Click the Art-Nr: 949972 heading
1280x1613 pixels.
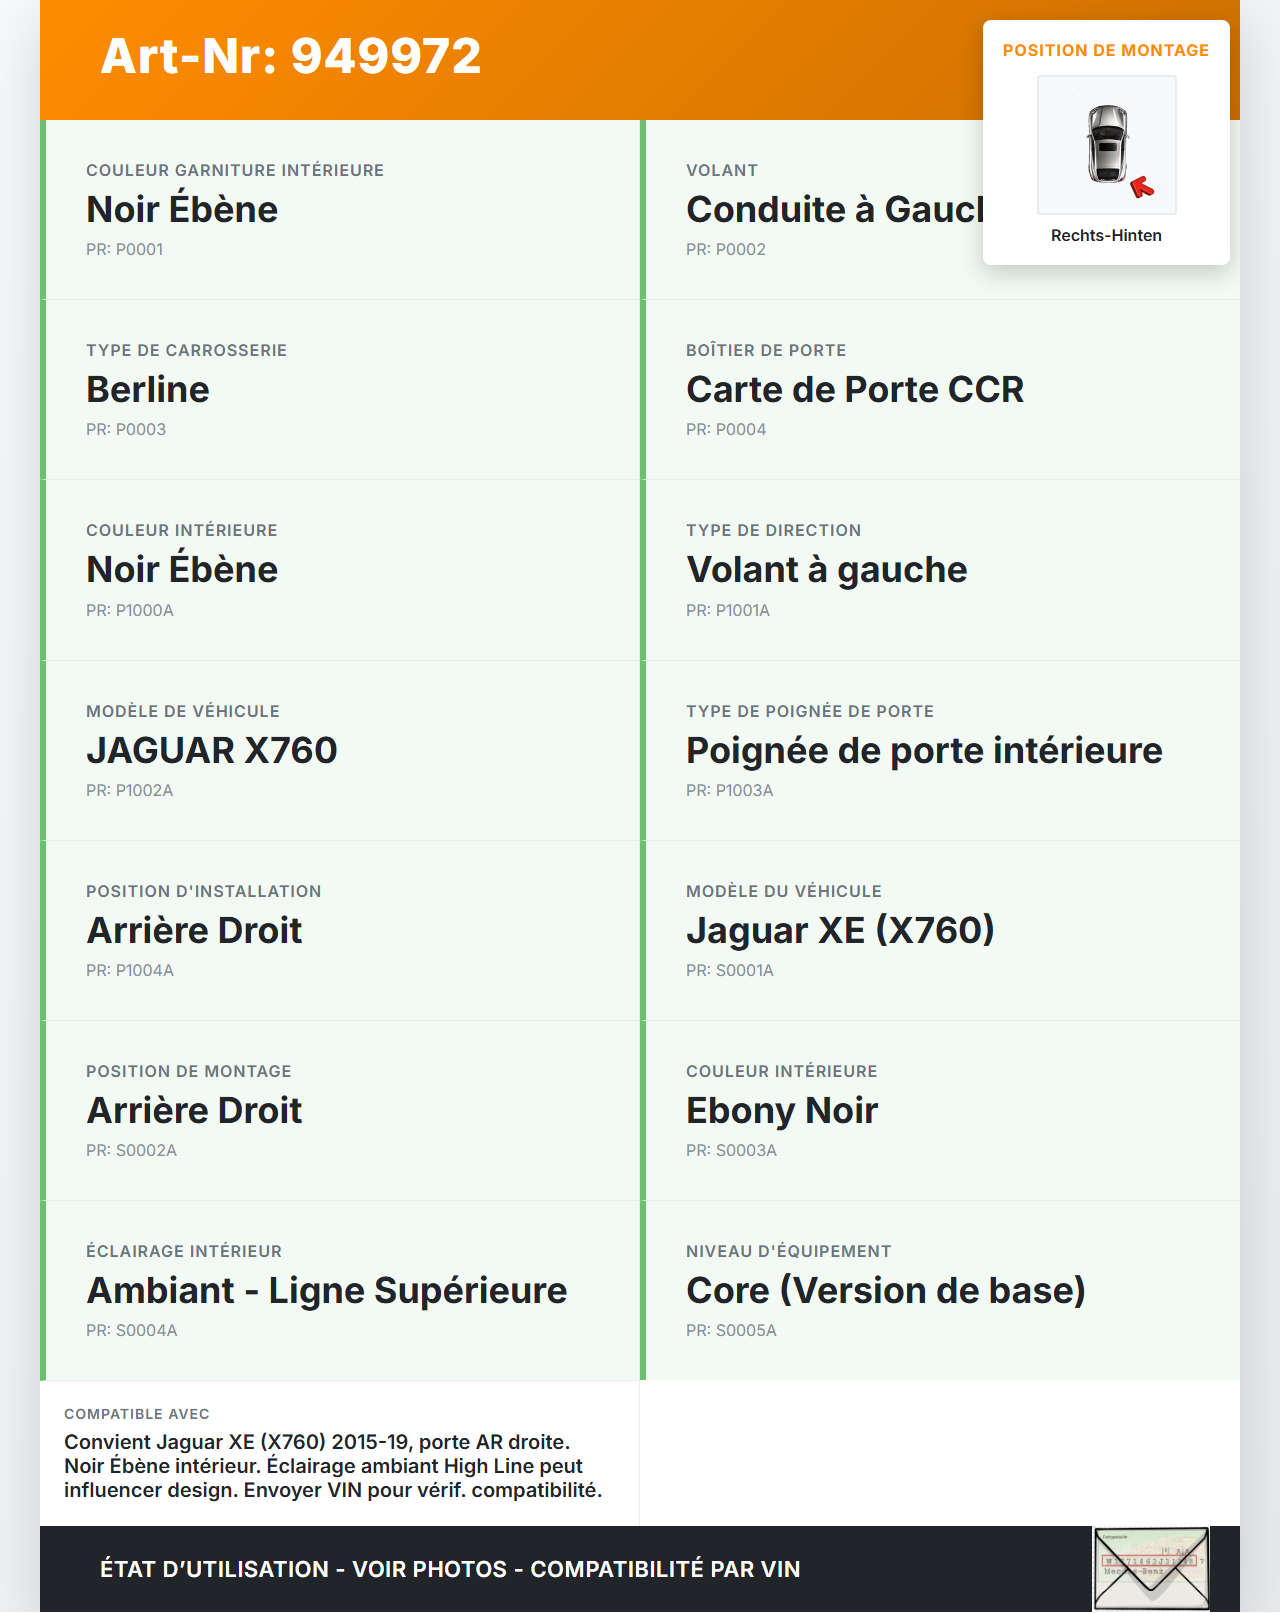click(x=291, y=56)
